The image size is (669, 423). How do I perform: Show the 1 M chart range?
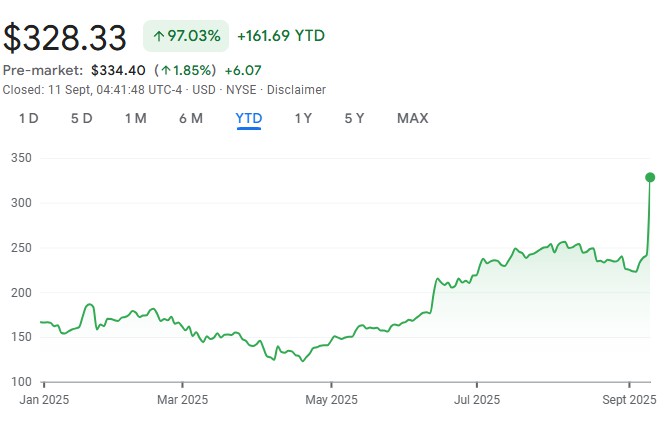[x=136, y=118]
